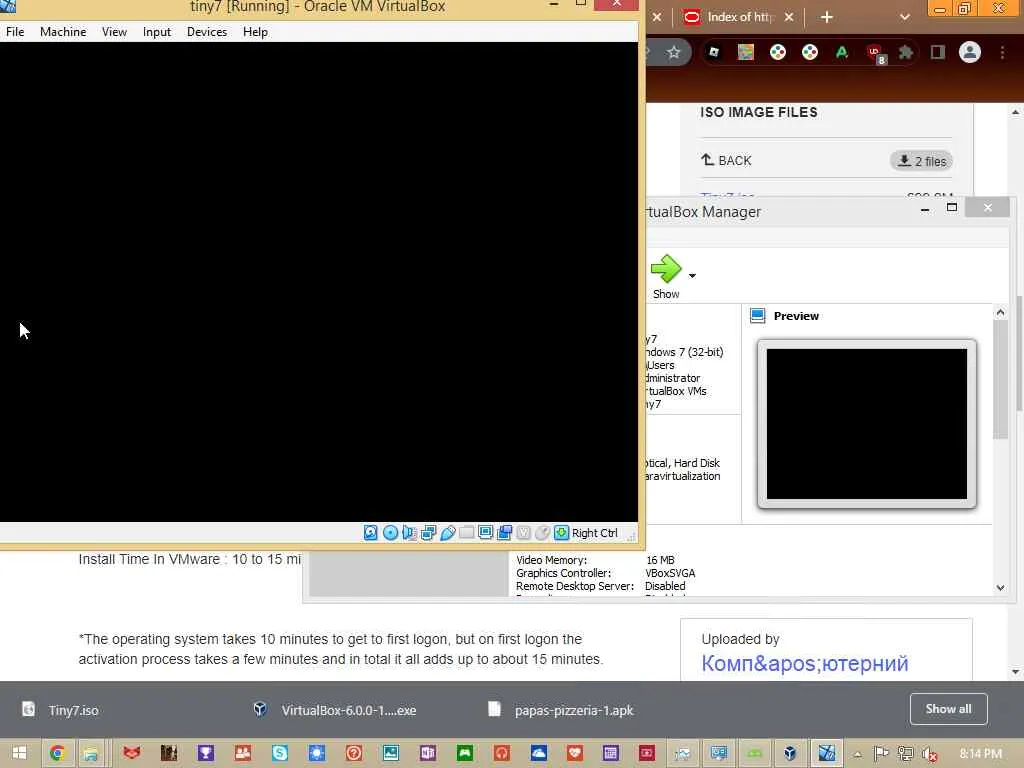Click Tiny7.iso in the downloads bar
This screenshot has width=1024, height=768.
coord(73,710)
